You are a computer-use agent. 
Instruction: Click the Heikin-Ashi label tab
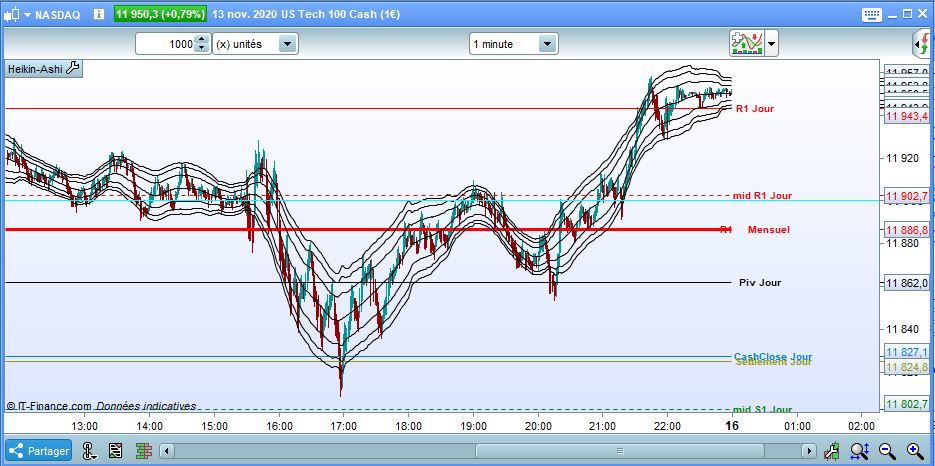pyautogui.click(x=35, y=69)
